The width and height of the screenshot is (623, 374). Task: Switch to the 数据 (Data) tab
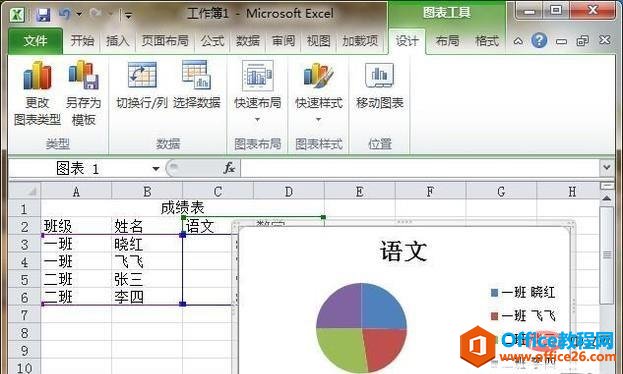tap(248, 41)
